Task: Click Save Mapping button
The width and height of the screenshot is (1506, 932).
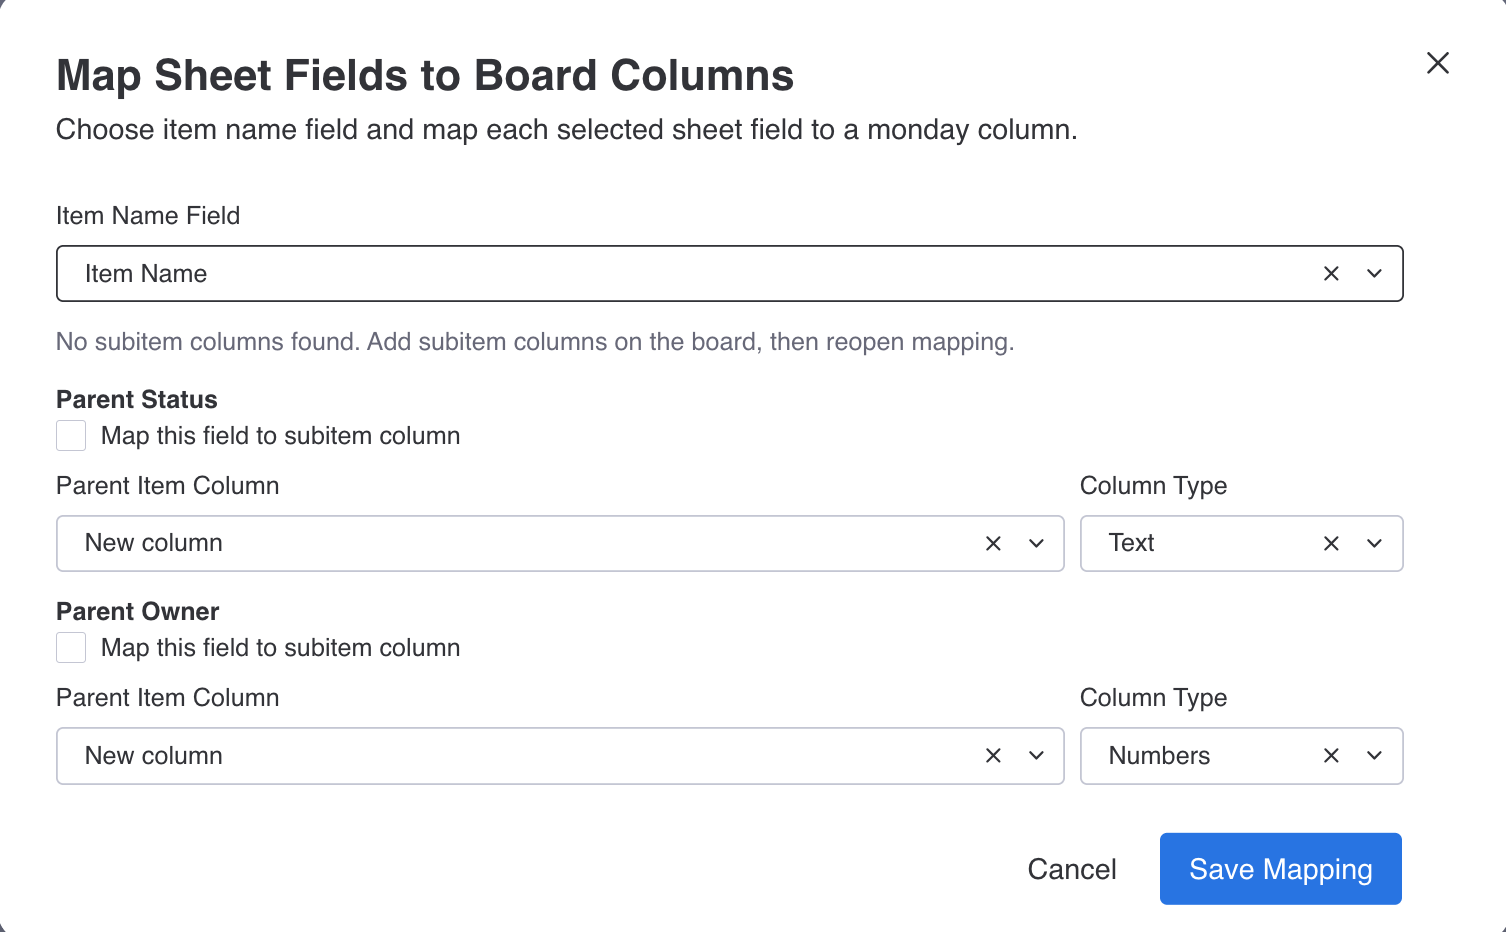Action: point(1280,869)
